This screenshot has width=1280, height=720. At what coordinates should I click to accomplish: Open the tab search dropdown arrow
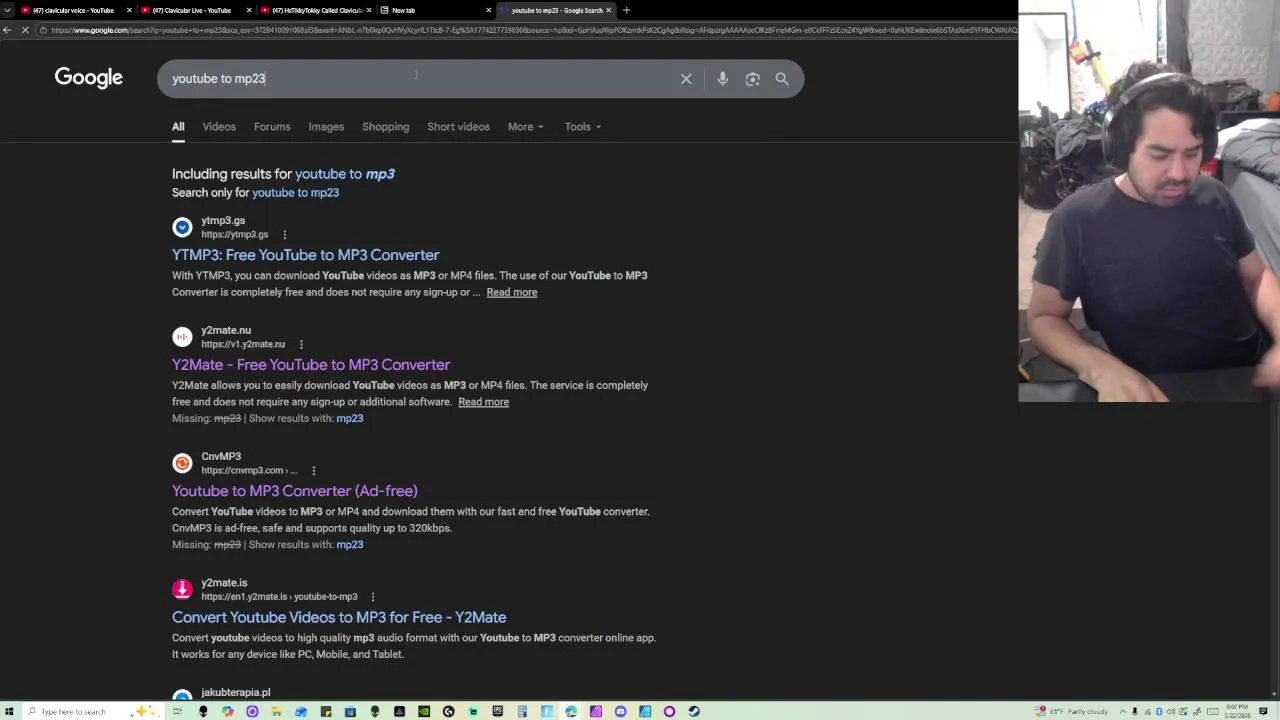click(7, 10)
